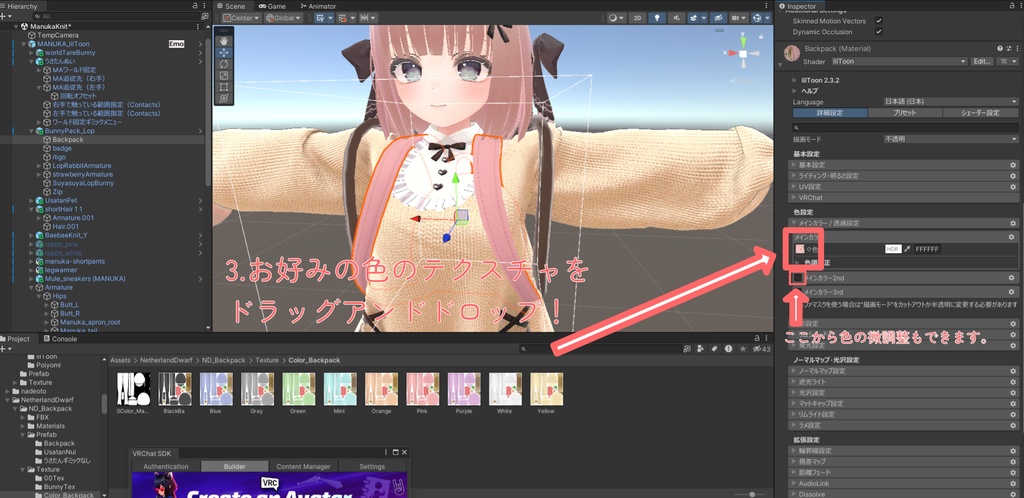The height and width of the screenshot is (498, 1024).
Task: Toggle 2D view mode in Scene
Action: tap(637, 18)
